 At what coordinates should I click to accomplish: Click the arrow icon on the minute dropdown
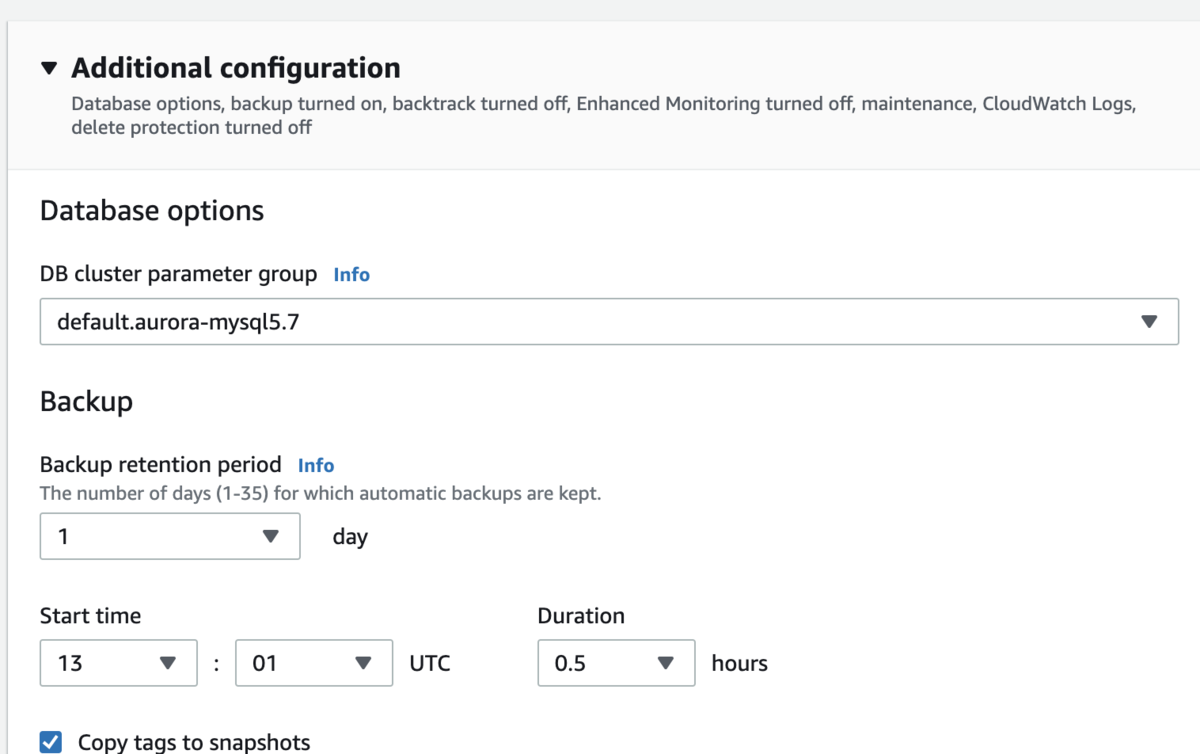pos(364,662)
